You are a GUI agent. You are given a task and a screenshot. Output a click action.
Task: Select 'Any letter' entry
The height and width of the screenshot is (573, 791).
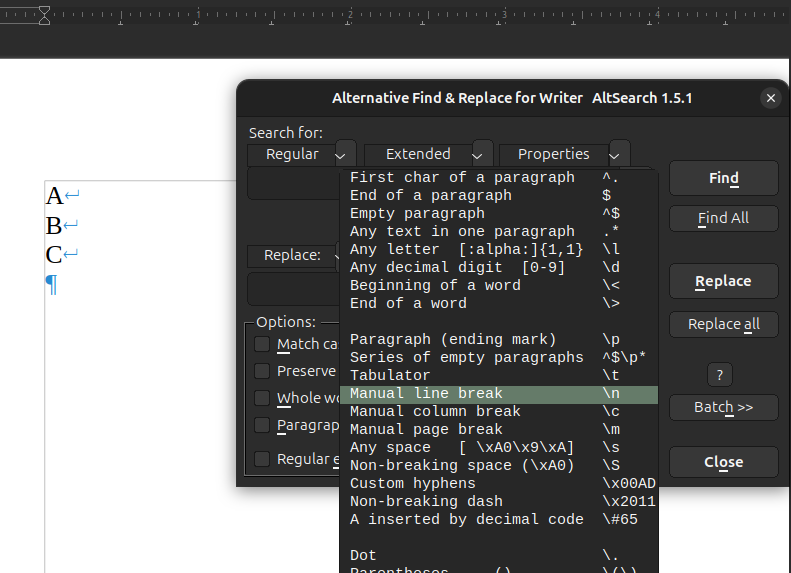coord(498,249)
